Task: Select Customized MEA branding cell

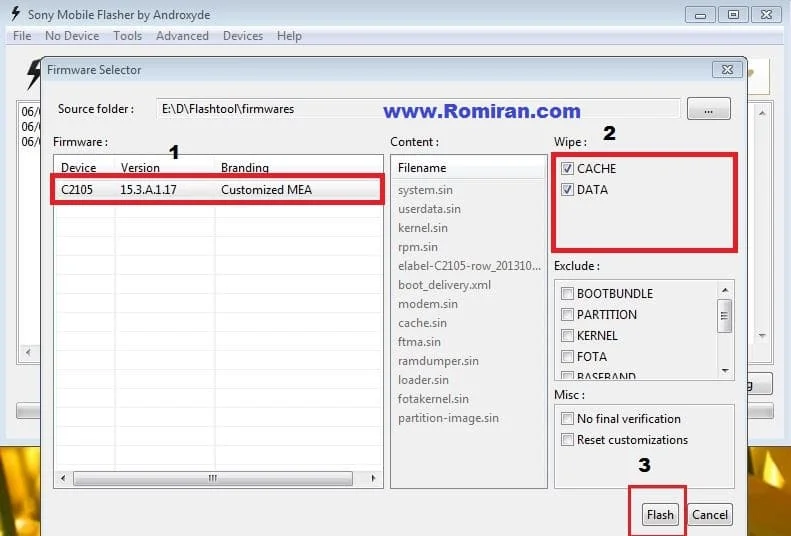Action: point(266,190)
